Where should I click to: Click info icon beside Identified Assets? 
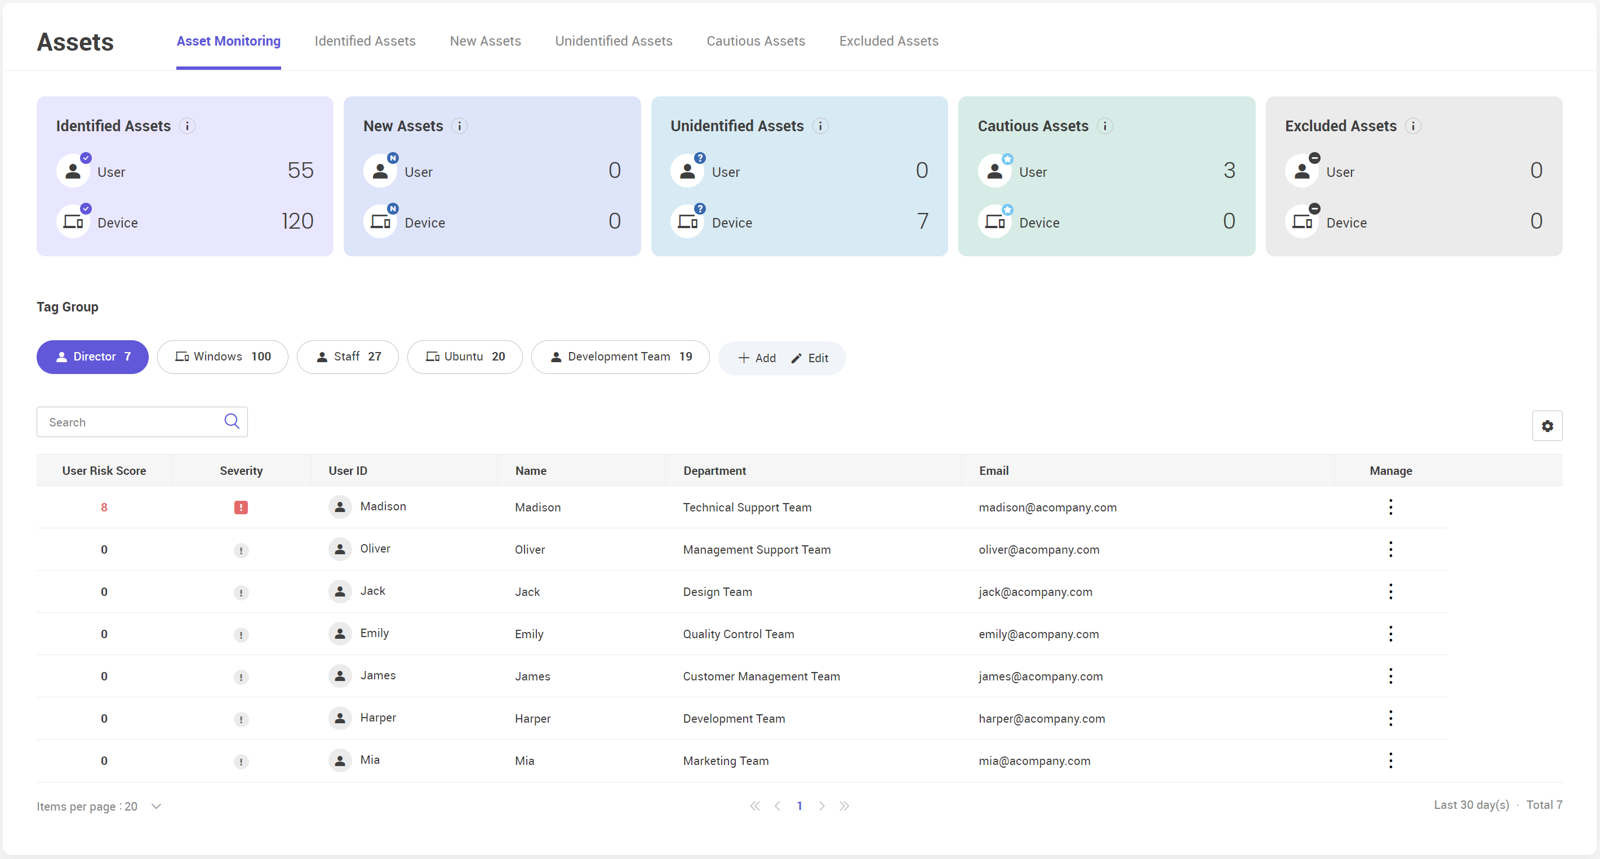click(x=187, y=126)
